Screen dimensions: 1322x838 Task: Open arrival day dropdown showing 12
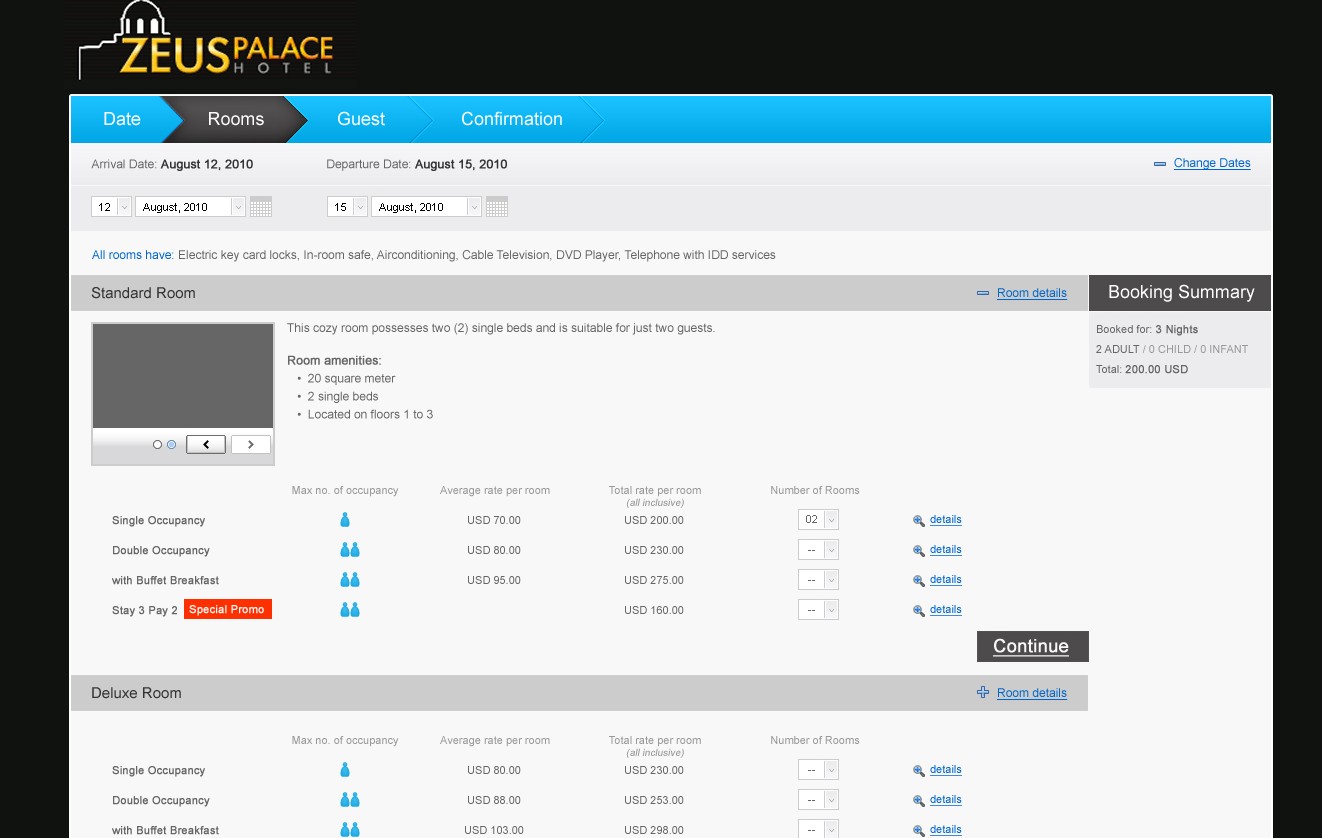(x=112, y=207)
